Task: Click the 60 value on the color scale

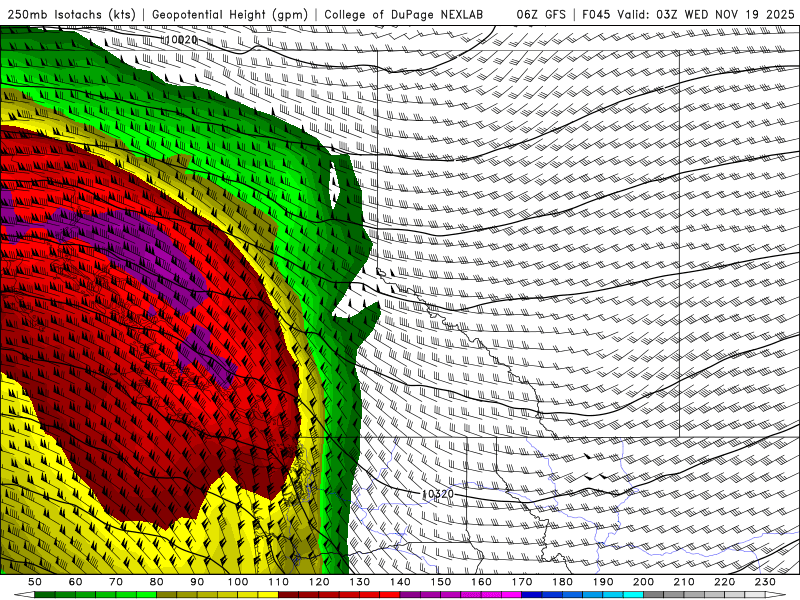Action: coord(75,582)
